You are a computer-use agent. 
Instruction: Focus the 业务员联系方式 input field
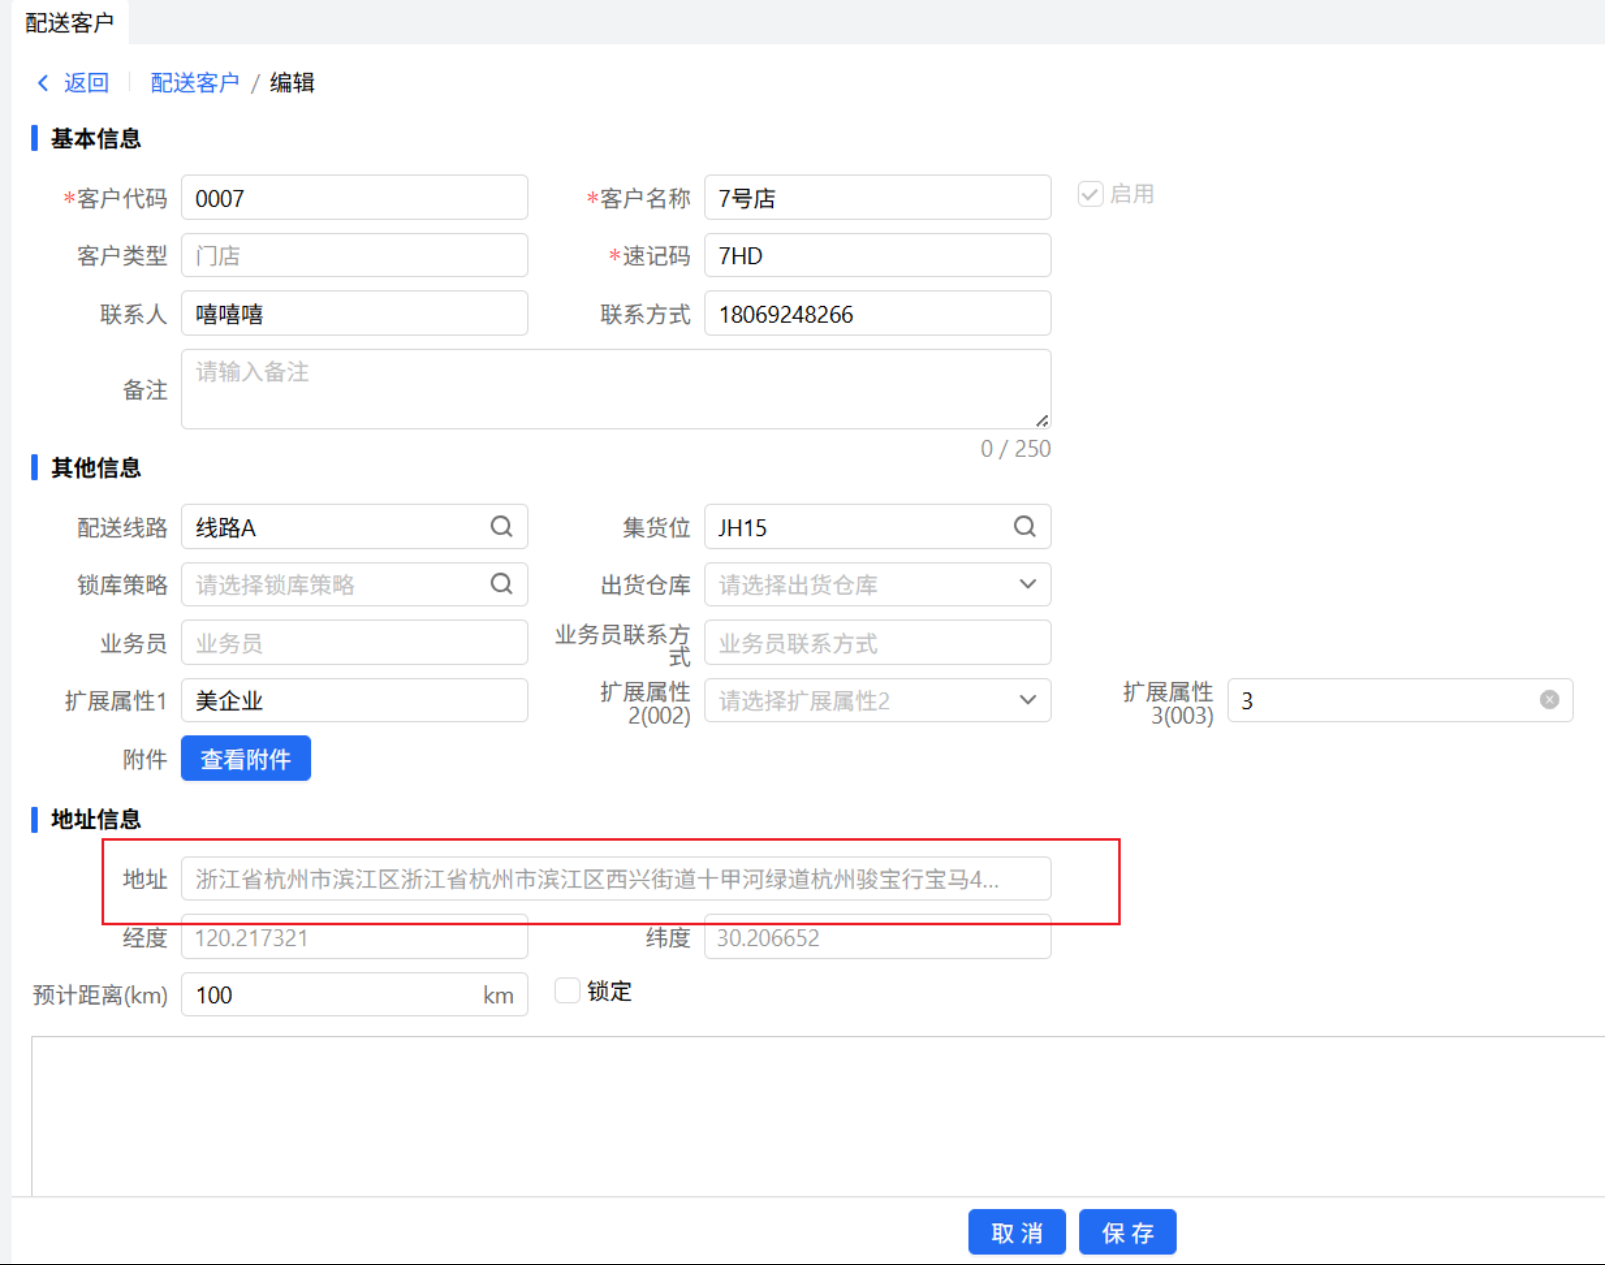click(878, 643)
